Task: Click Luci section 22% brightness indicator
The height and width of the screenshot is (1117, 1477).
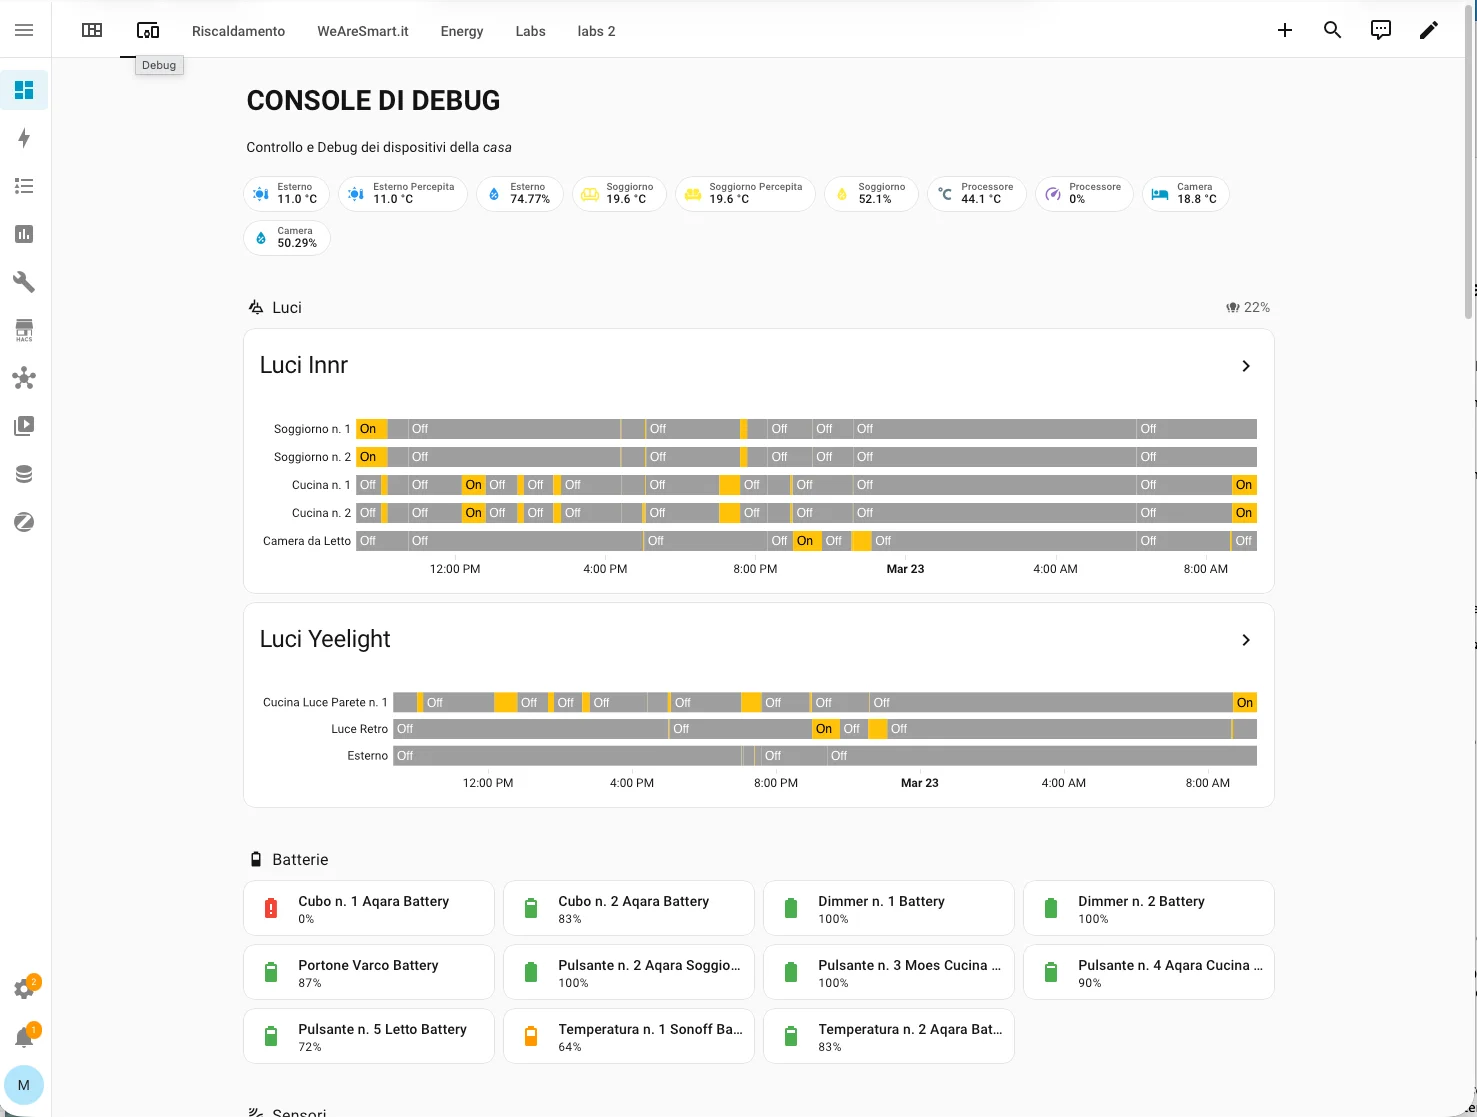Action: pos(1248,307)
